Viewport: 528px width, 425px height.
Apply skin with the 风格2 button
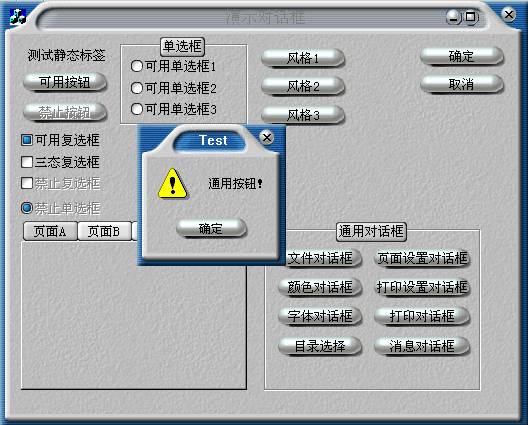(303, 87)
